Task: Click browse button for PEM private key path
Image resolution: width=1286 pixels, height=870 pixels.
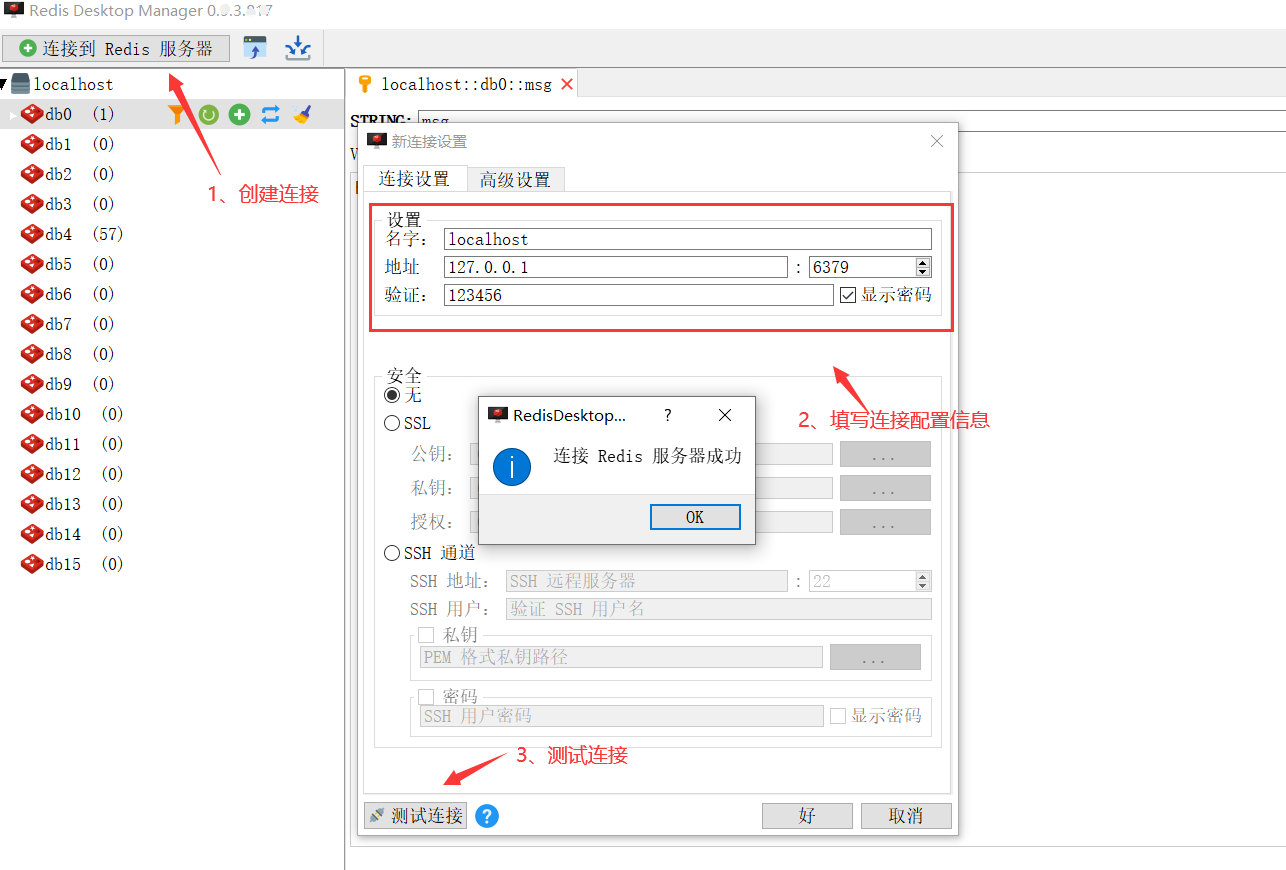Action: [x=875, y=657]
